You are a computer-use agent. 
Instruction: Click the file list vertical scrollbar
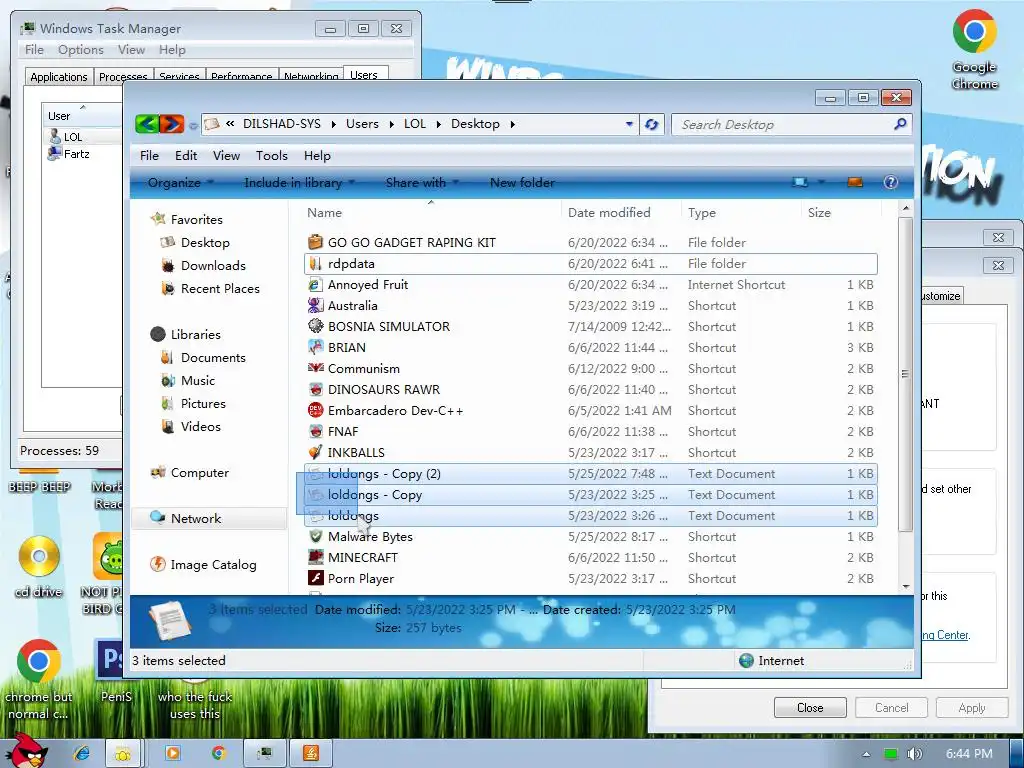click(x=905, y=372)
